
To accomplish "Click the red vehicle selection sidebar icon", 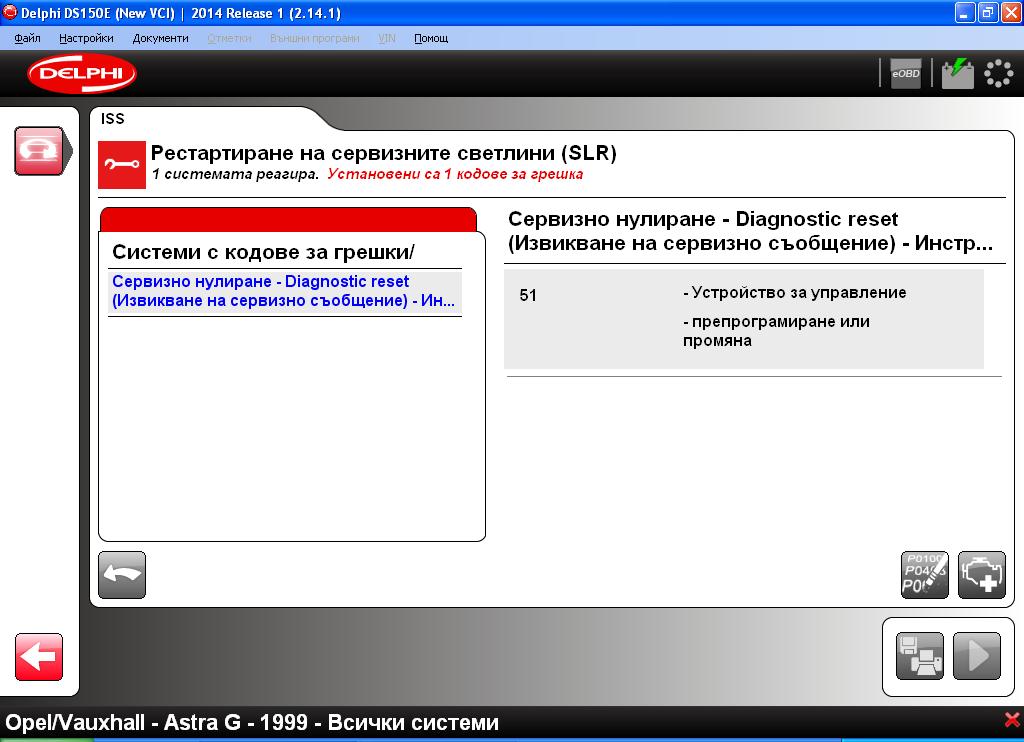I will (x=40, y=151).
